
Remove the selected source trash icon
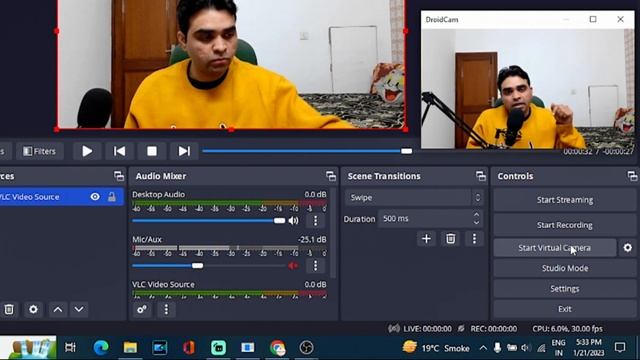9,309
